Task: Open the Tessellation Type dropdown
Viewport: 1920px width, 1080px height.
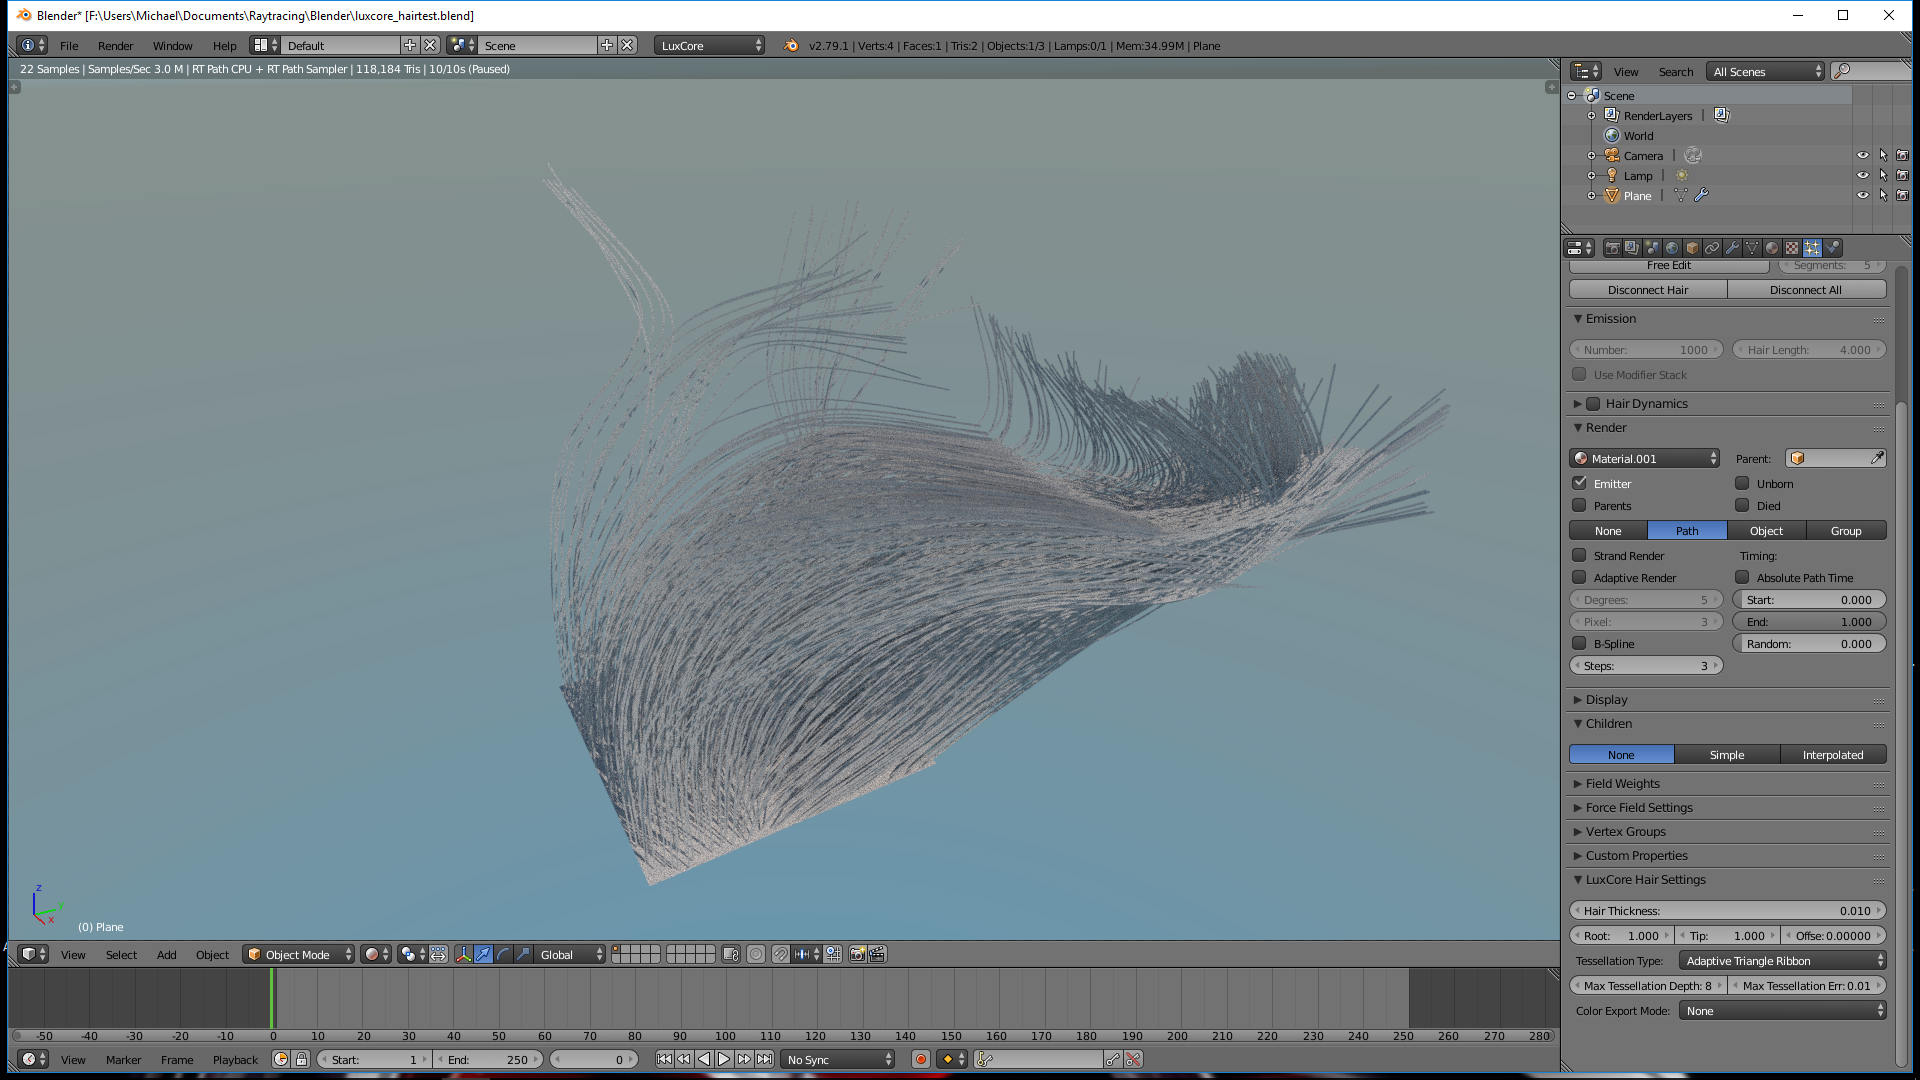Action: [x=1782, y=960]
